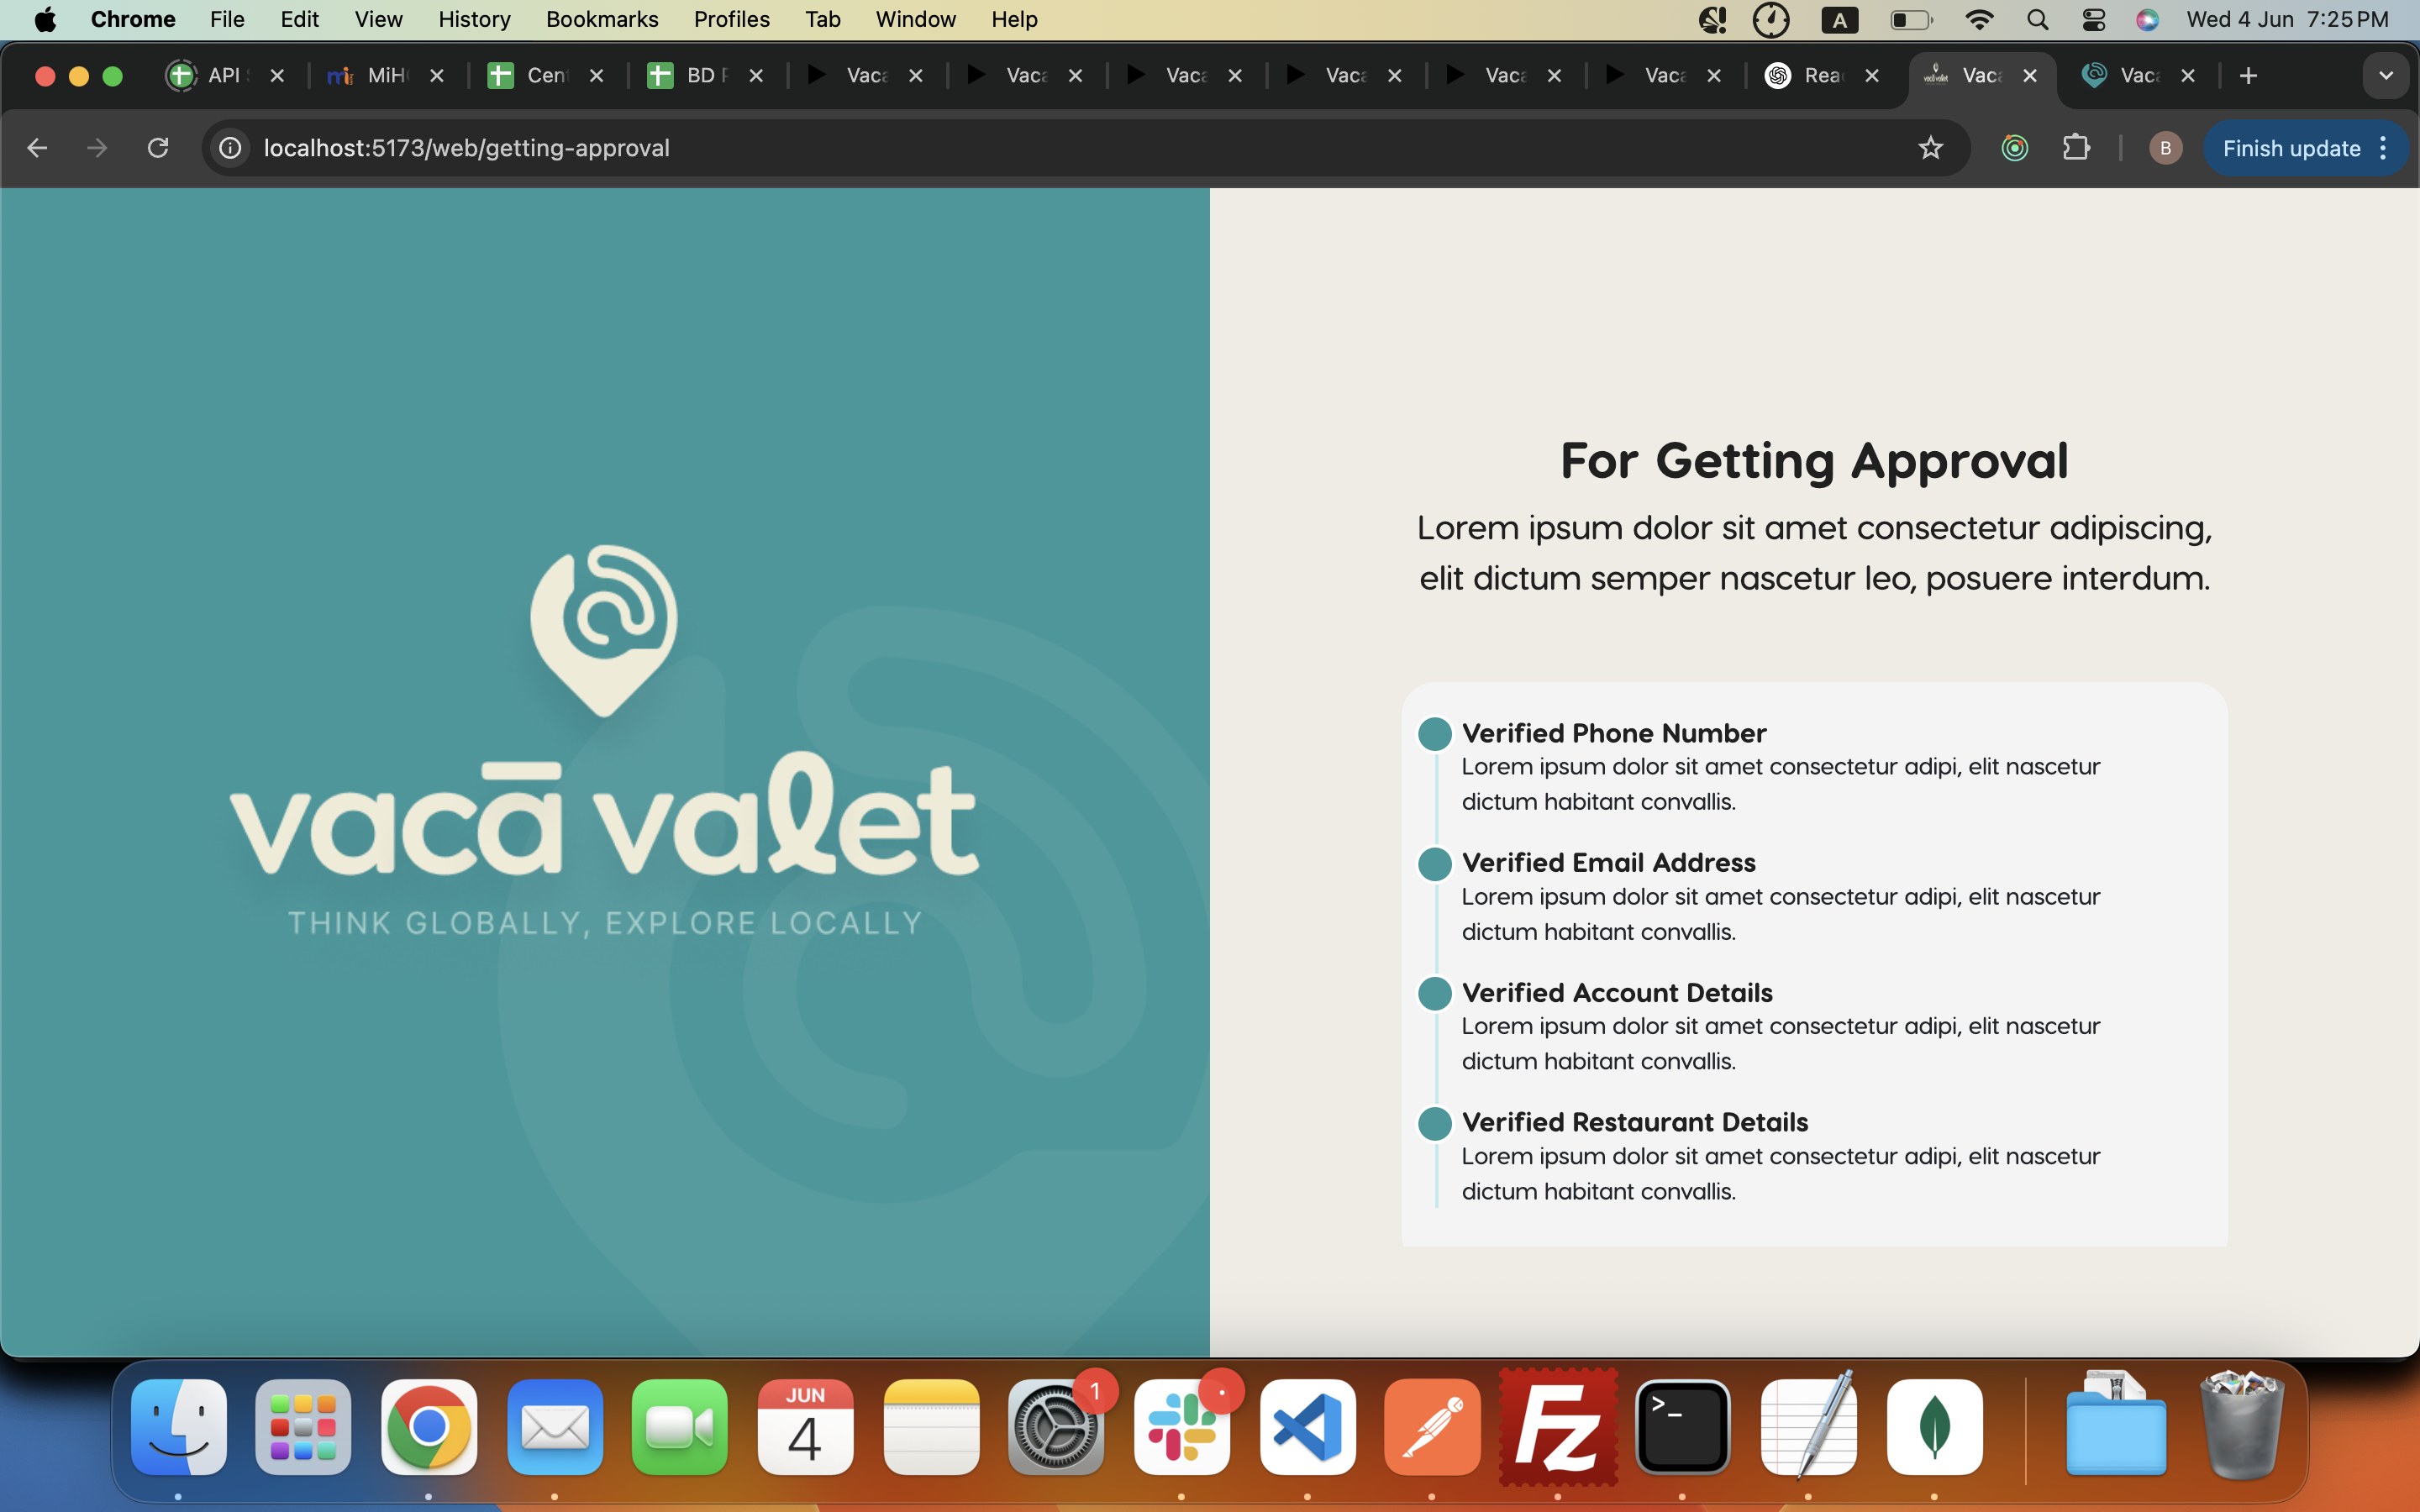Open the new tab plus button
Viewport: 2420px width, 1512px height.
point(2248,76)
